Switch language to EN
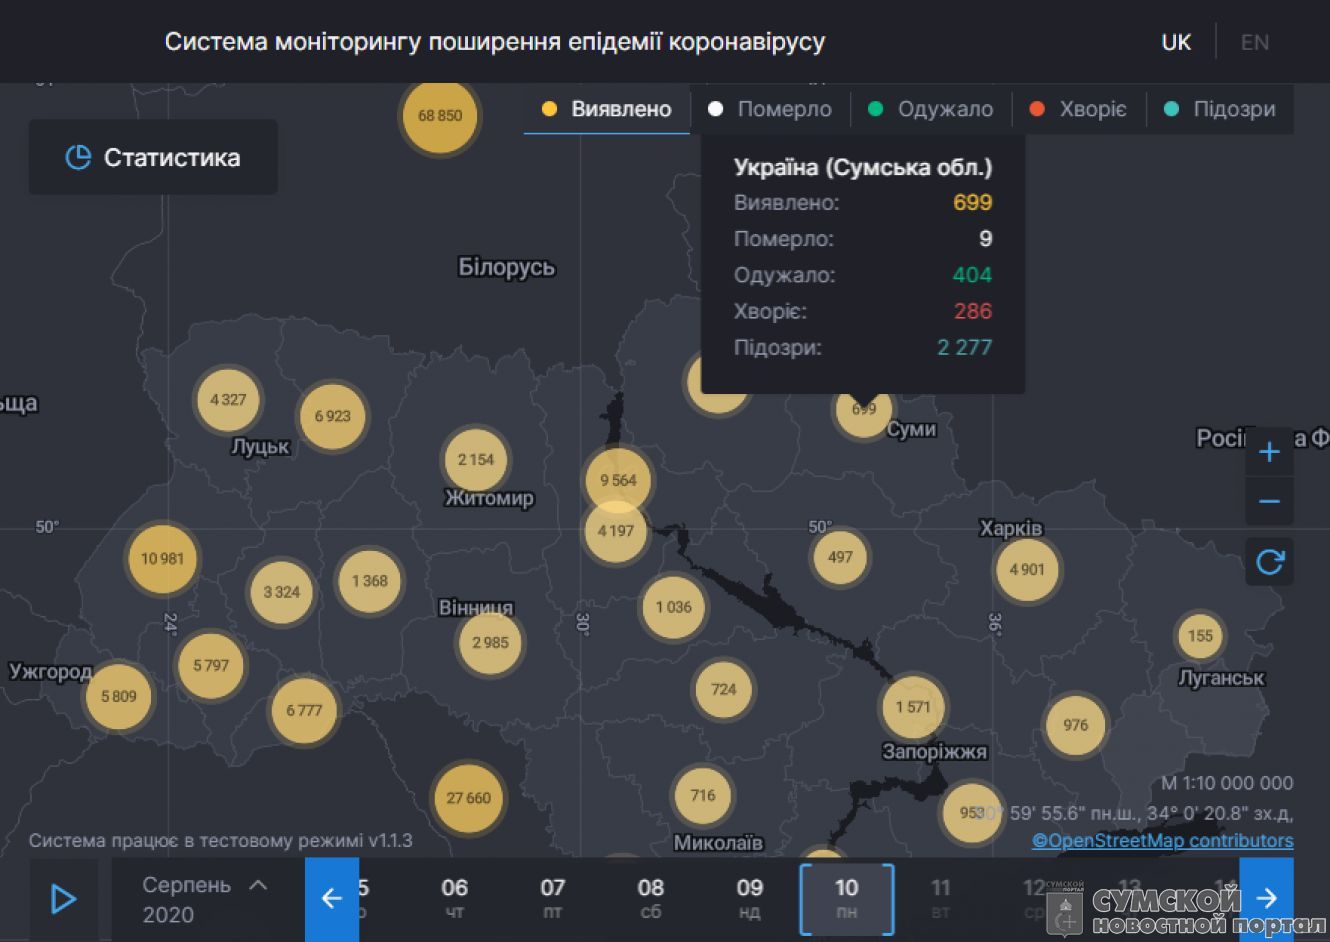 [1254, 42]
